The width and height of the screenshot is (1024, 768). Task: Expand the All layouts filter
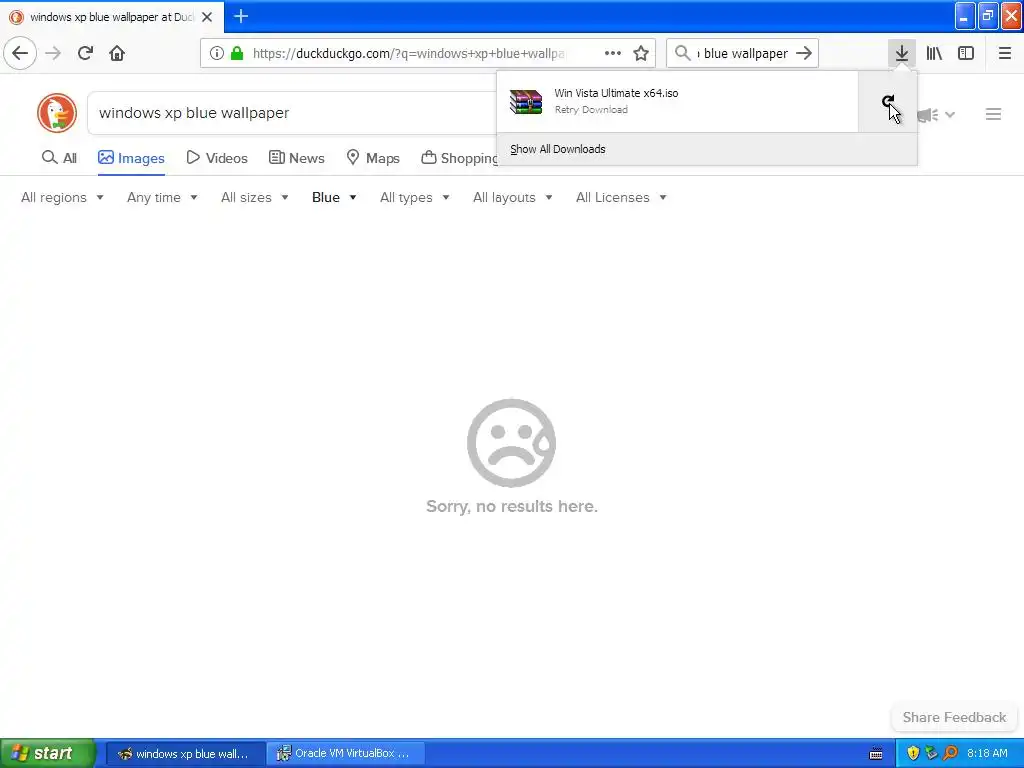pyautogui.click(x=513, y=197)
